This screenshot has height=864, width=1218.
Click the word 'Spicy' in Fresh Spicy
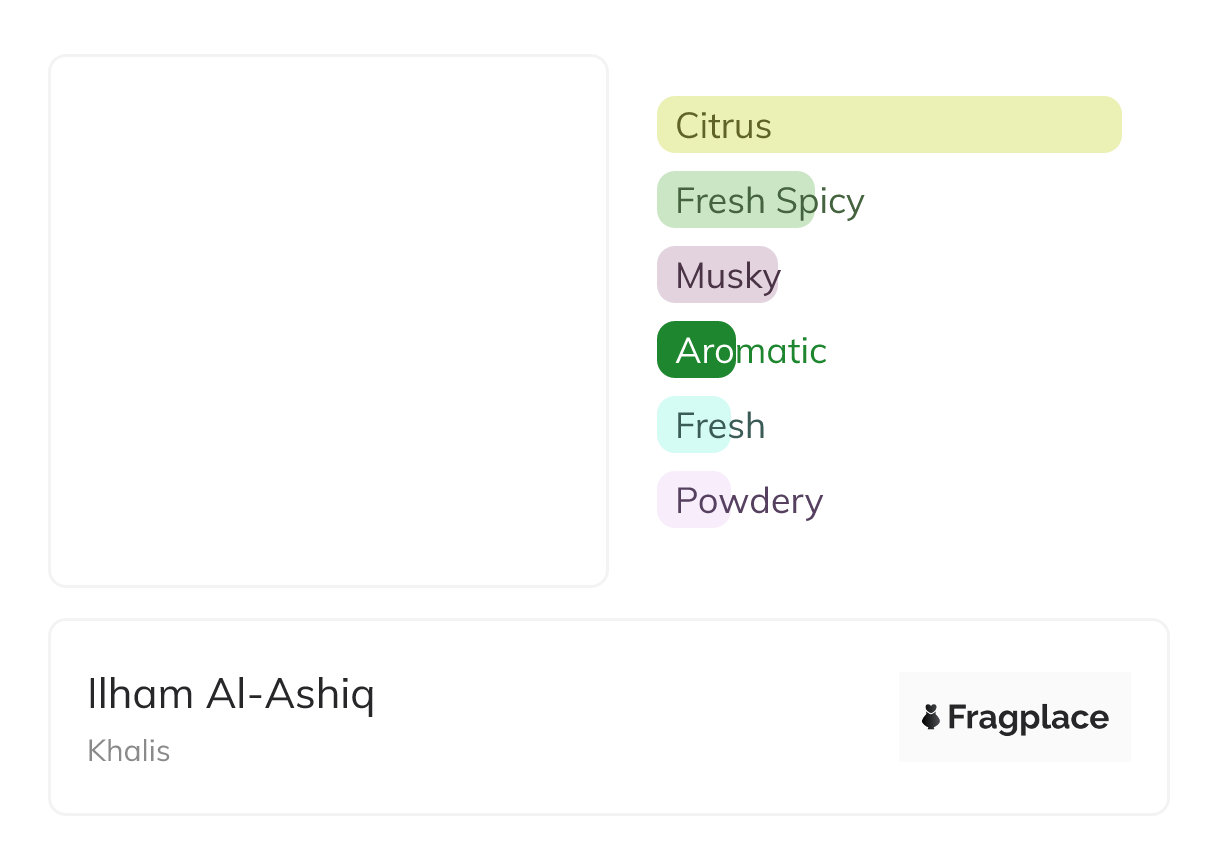(820, 201)
